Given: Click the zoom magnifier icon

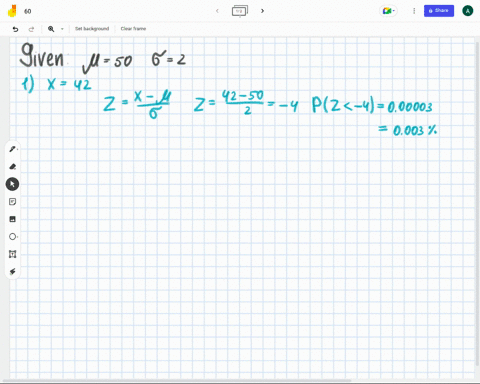Looking at the screenshot, I should pyautogui.click(x=51, y=29).
